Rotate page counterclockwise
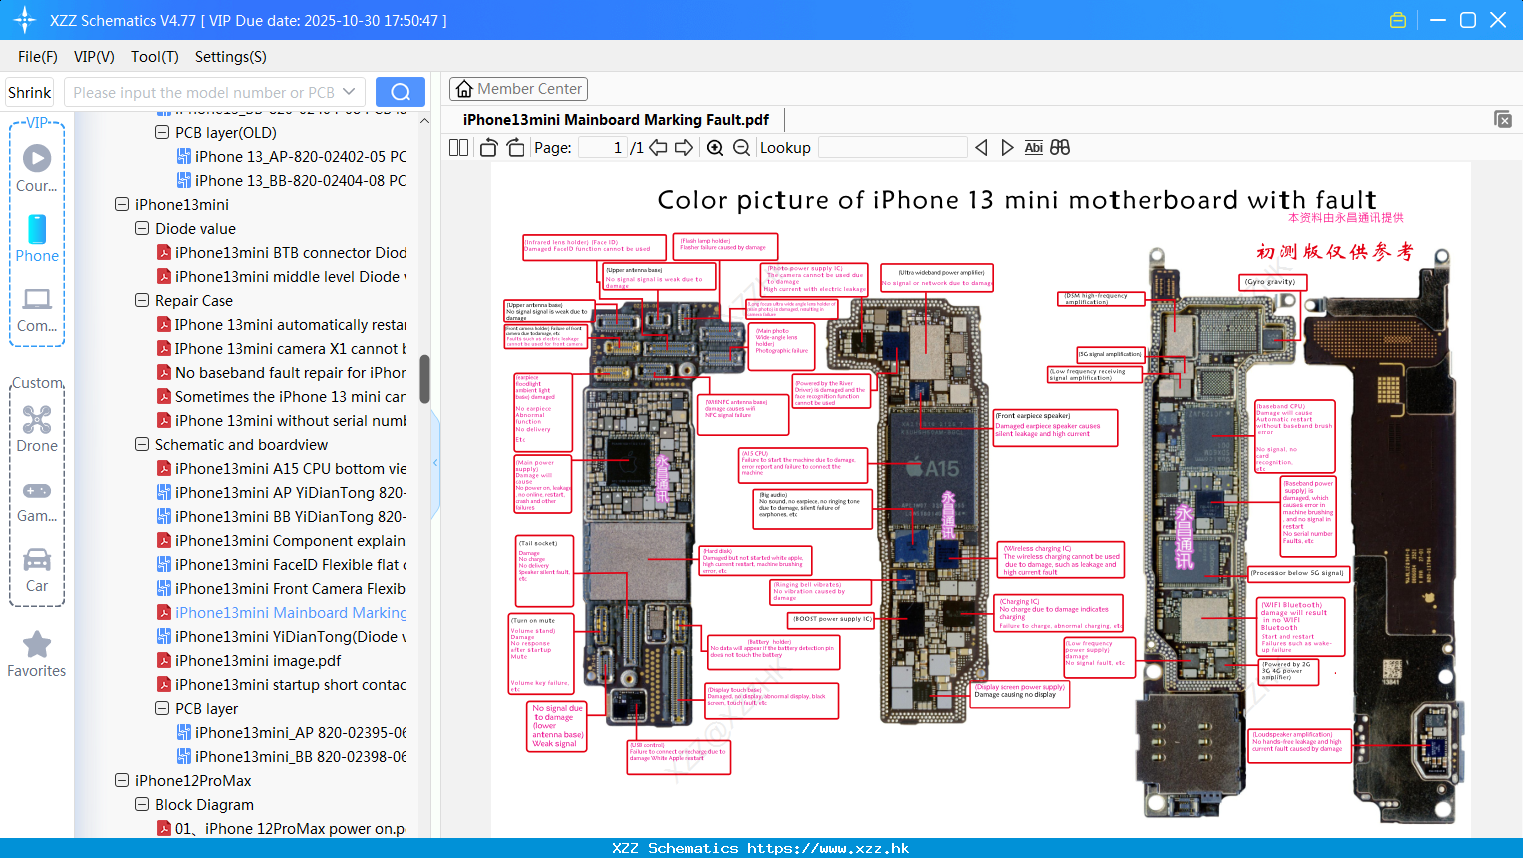The image size is (1523, 858). (488, 147)
